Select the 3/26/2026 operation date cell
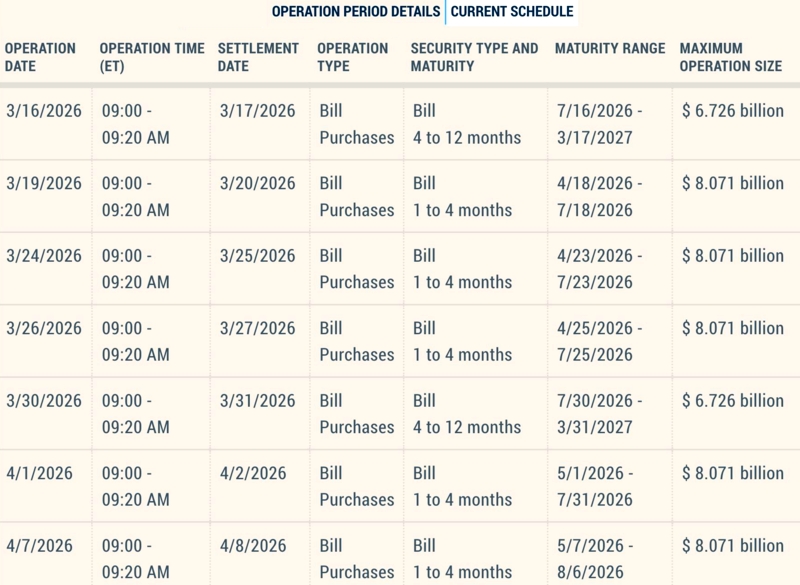This screenshot has height=585, width=800. [x=43, y=329]
